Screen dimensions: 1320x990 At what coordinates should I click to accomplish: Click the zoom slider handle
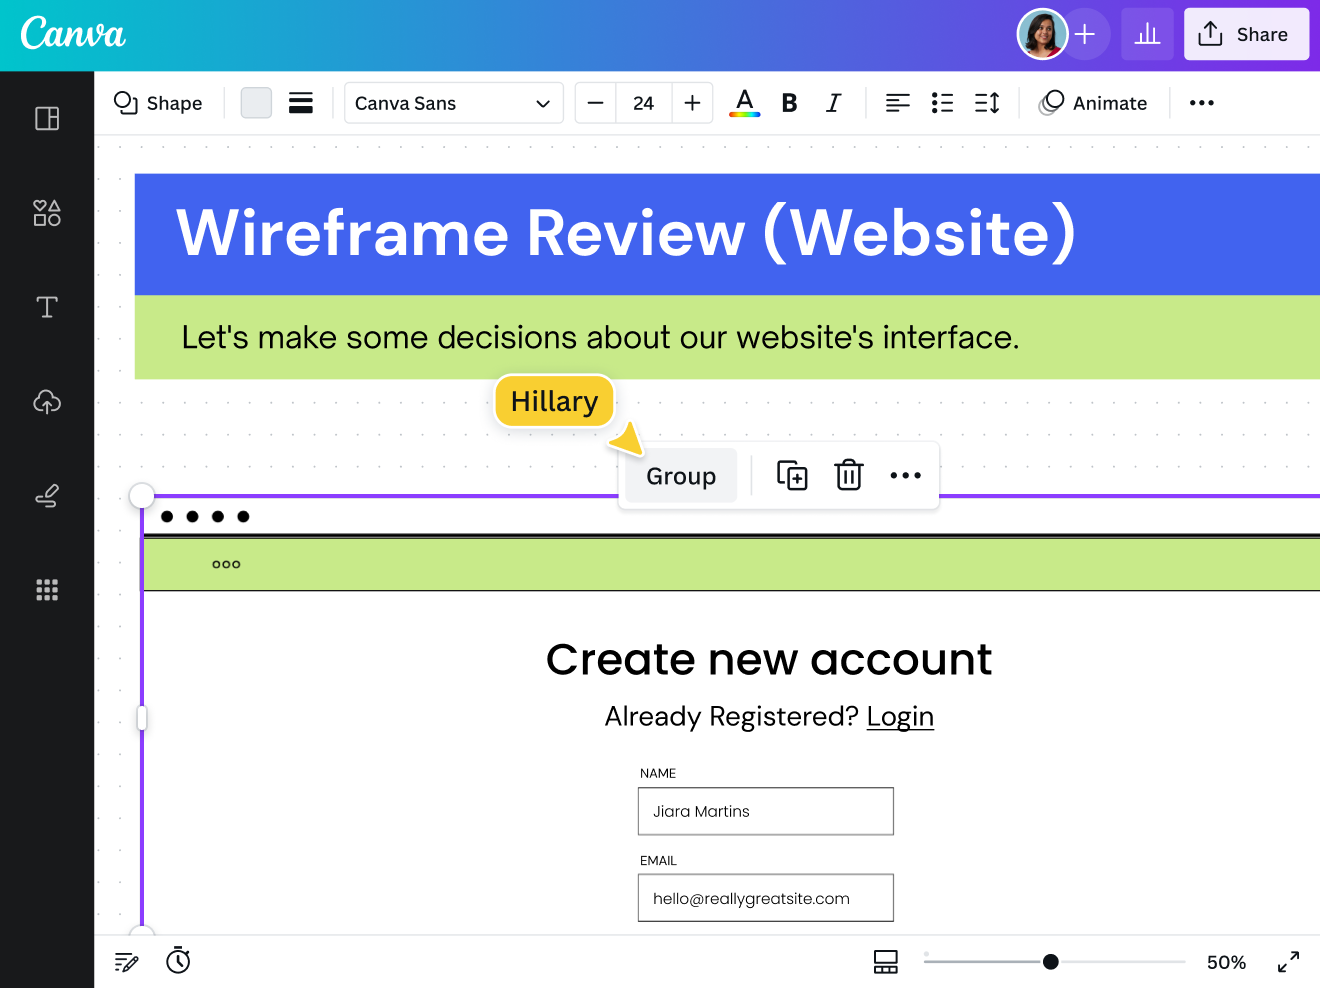coord(1050,962)
